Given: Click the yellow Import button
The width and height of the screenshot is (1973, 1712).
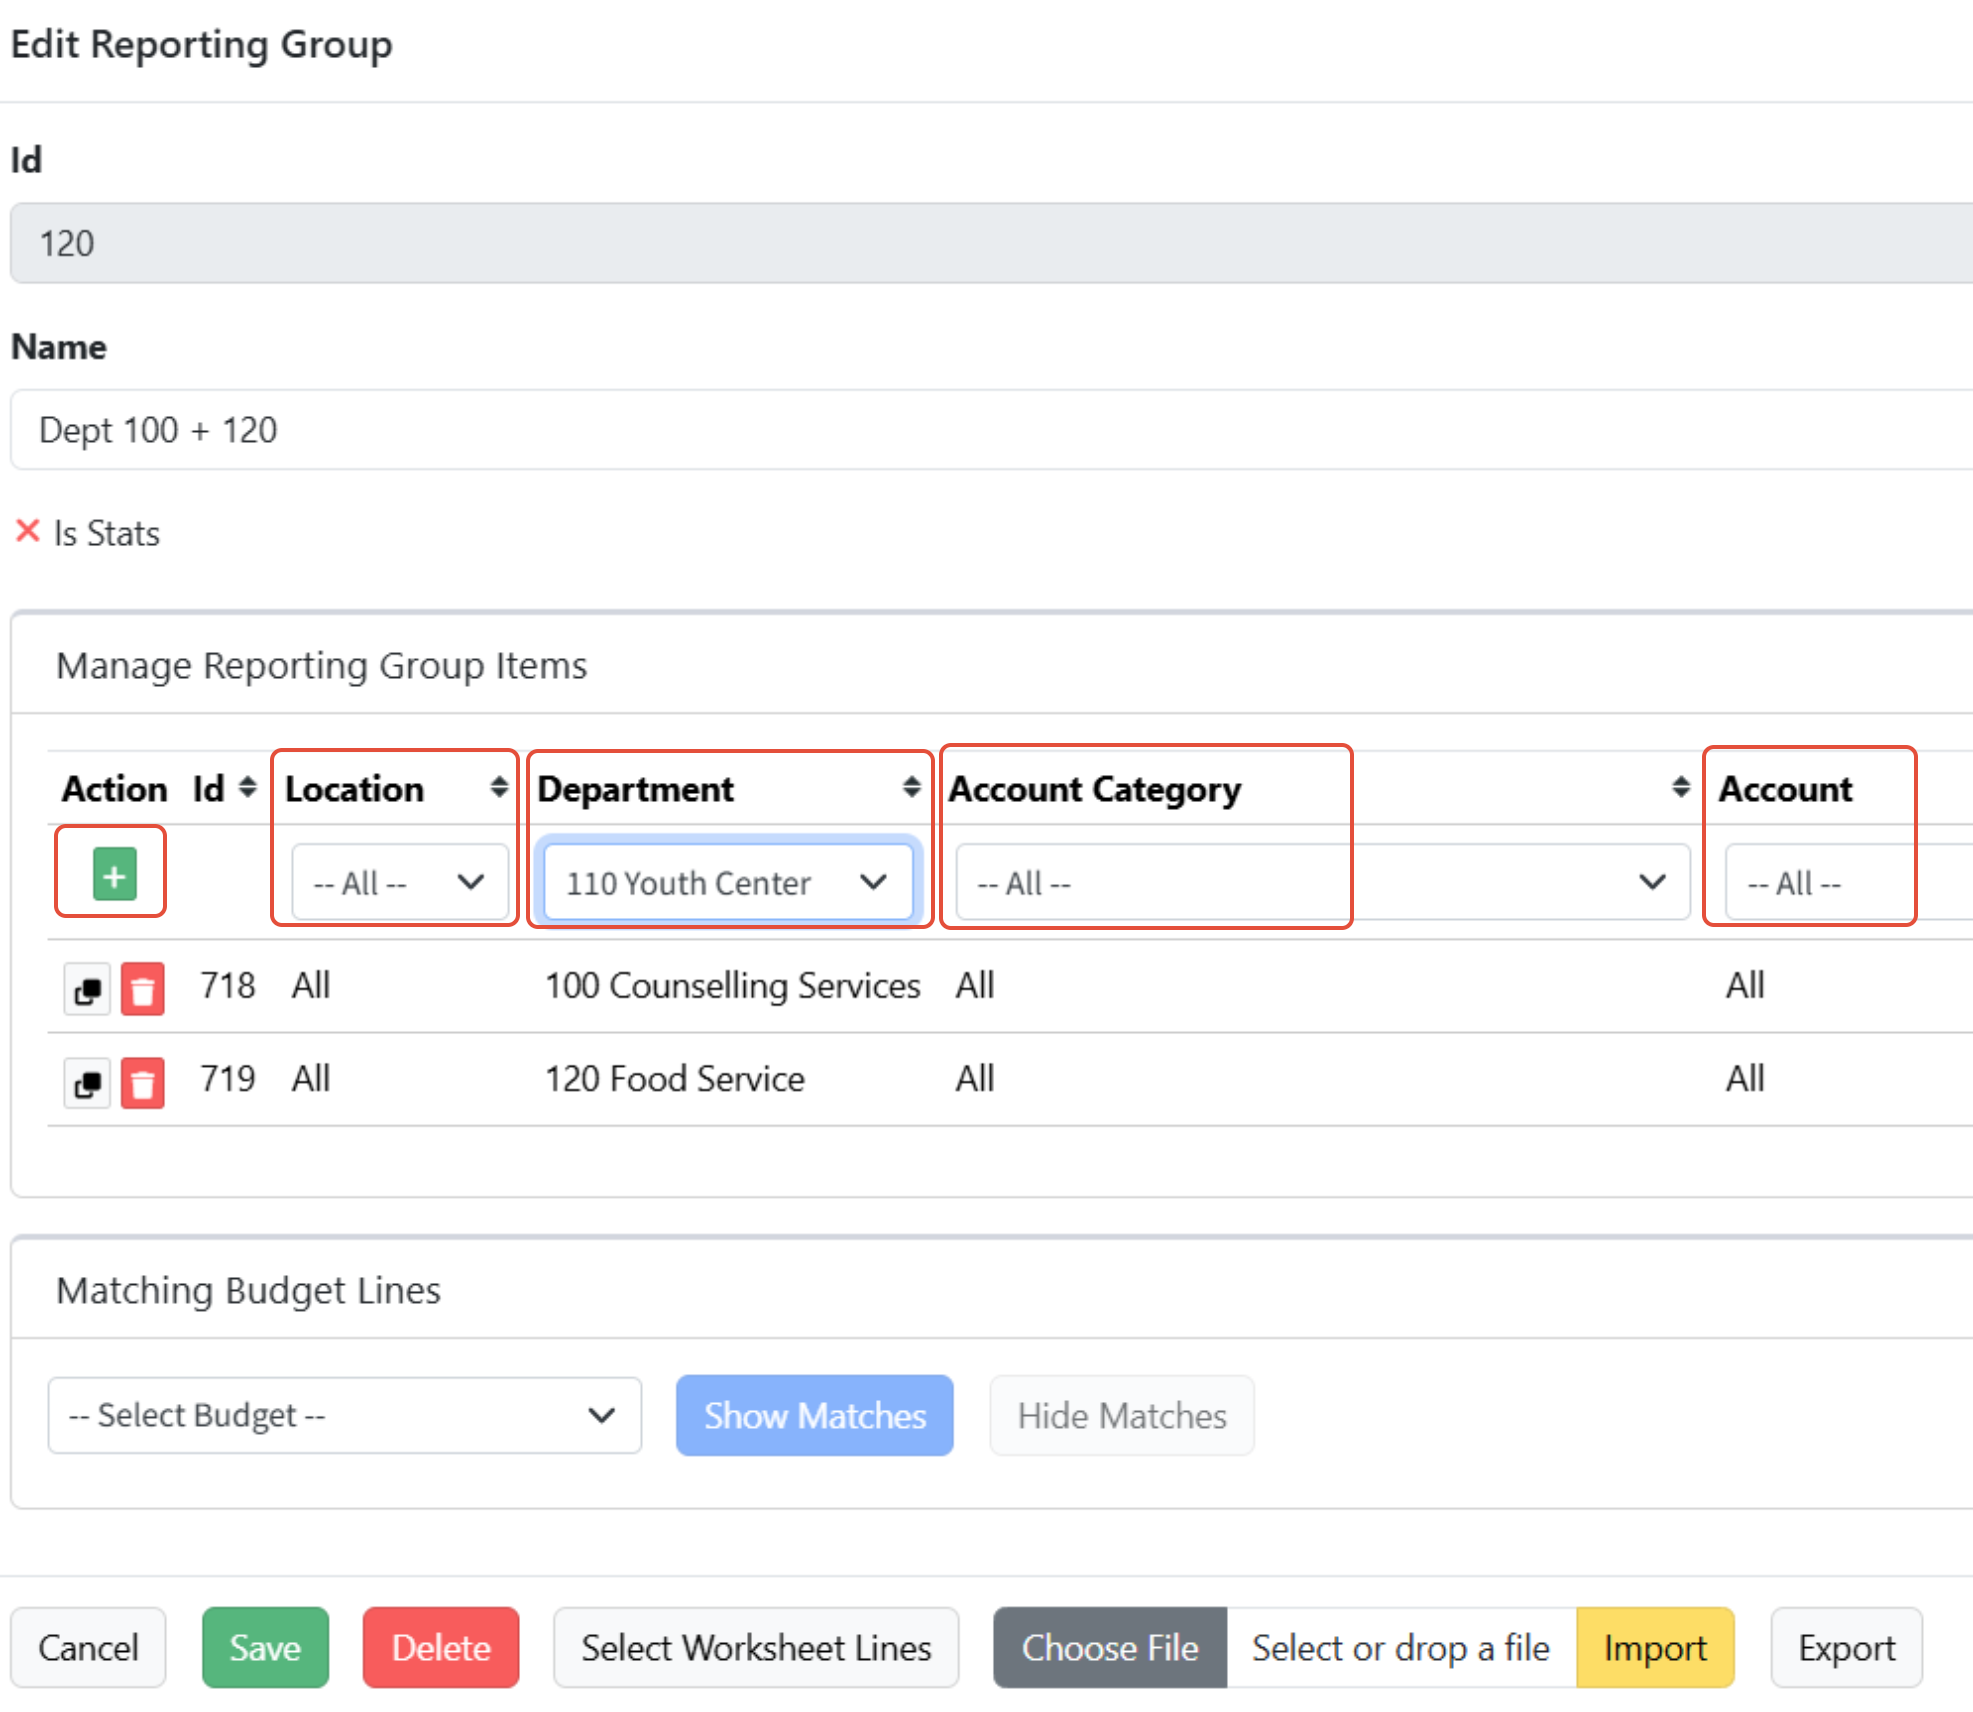Looking at the screenshot, I should coord(1654,1647).
